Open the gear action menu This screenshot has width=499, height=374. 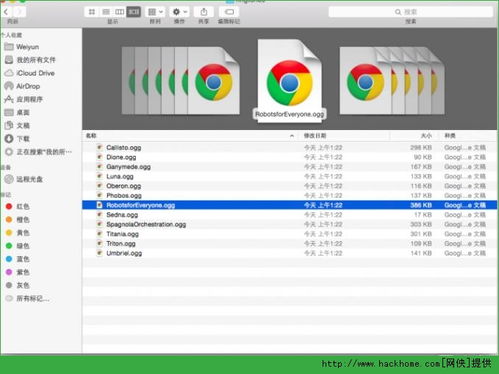coord(179,12)
